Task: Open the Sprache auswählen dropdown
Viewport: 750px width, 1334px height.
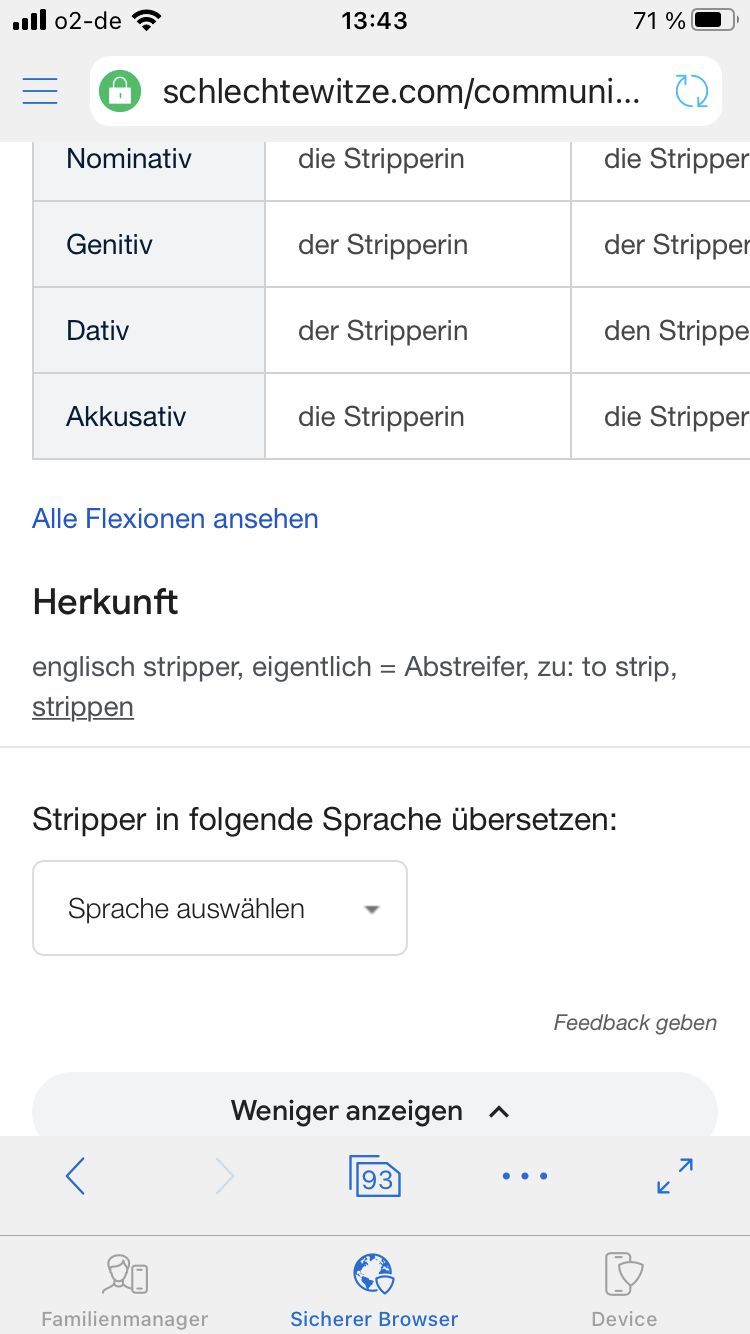Action: (220, 908)
